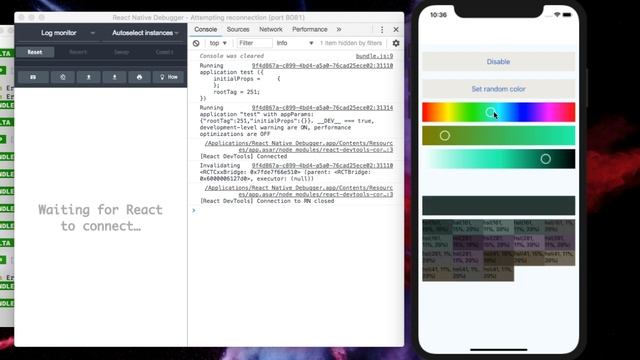
Task: Switch to the Network tab
Action: pos(271,29)
